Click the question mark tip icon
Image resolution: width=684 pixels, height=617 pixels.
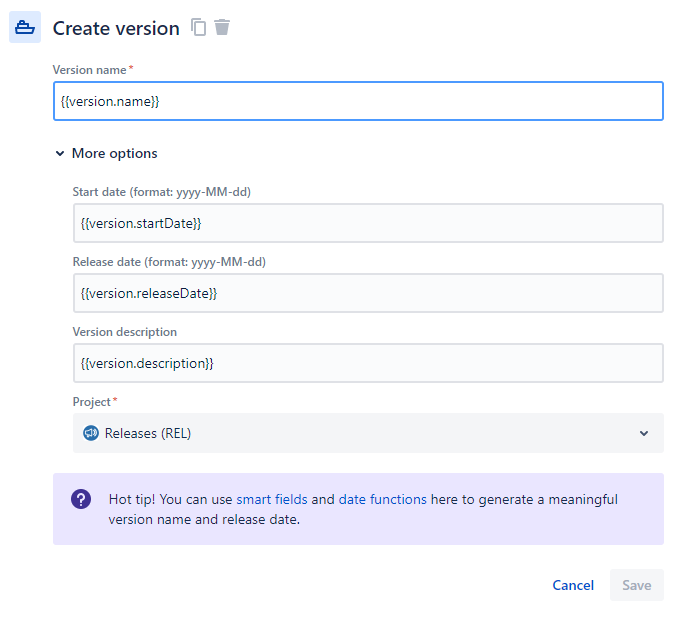point(81,499)
